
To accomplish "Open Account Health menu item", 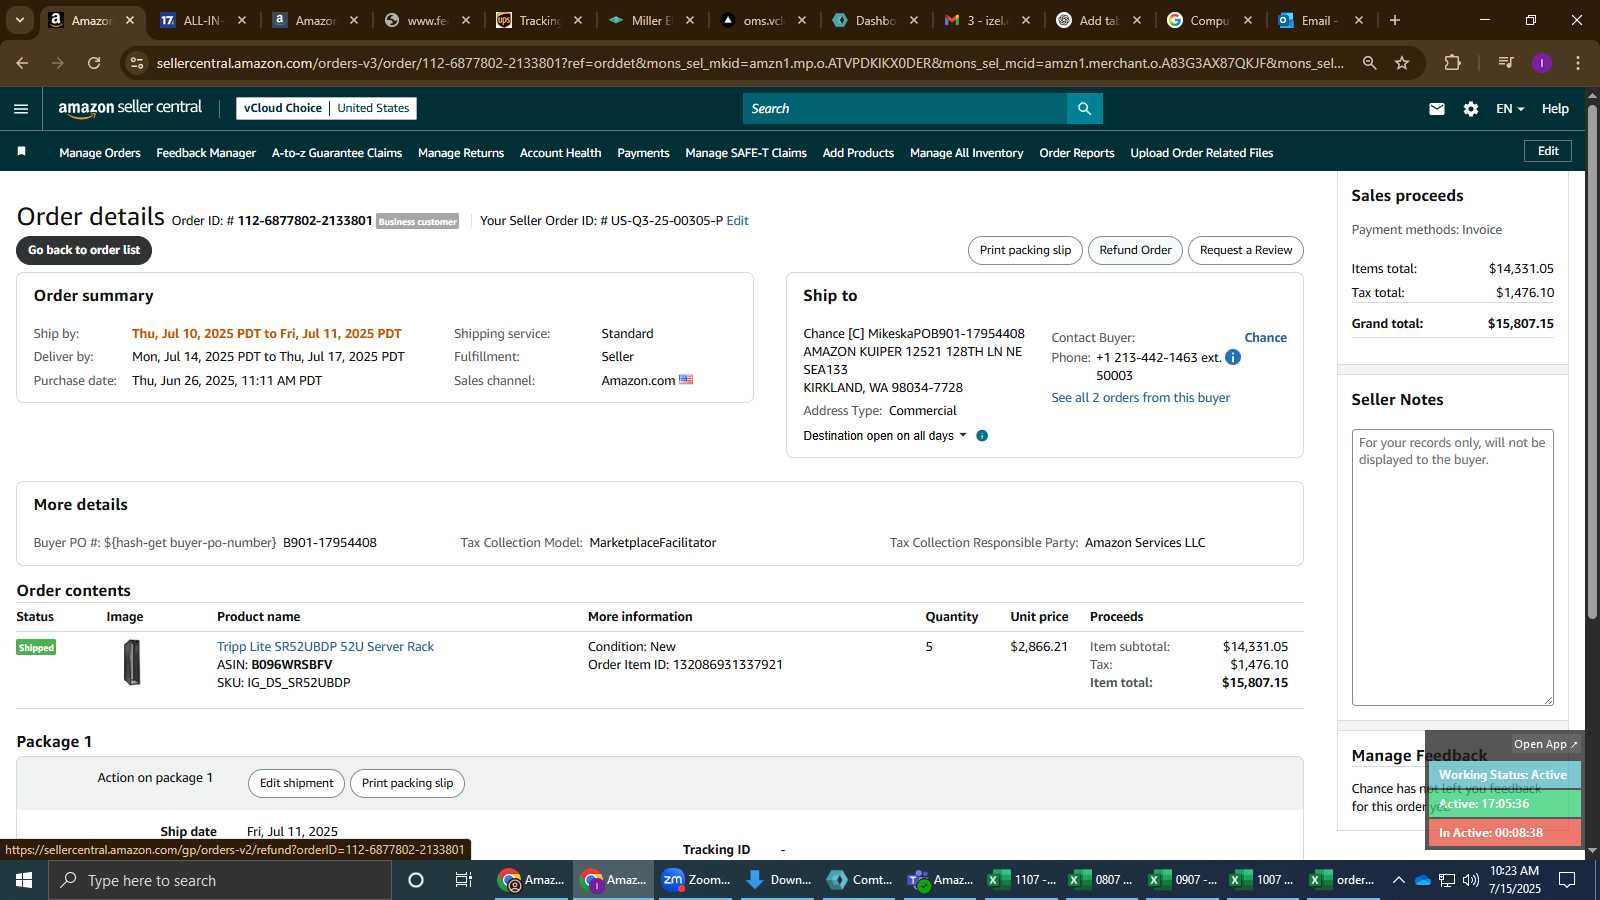I will click(560, 153).
